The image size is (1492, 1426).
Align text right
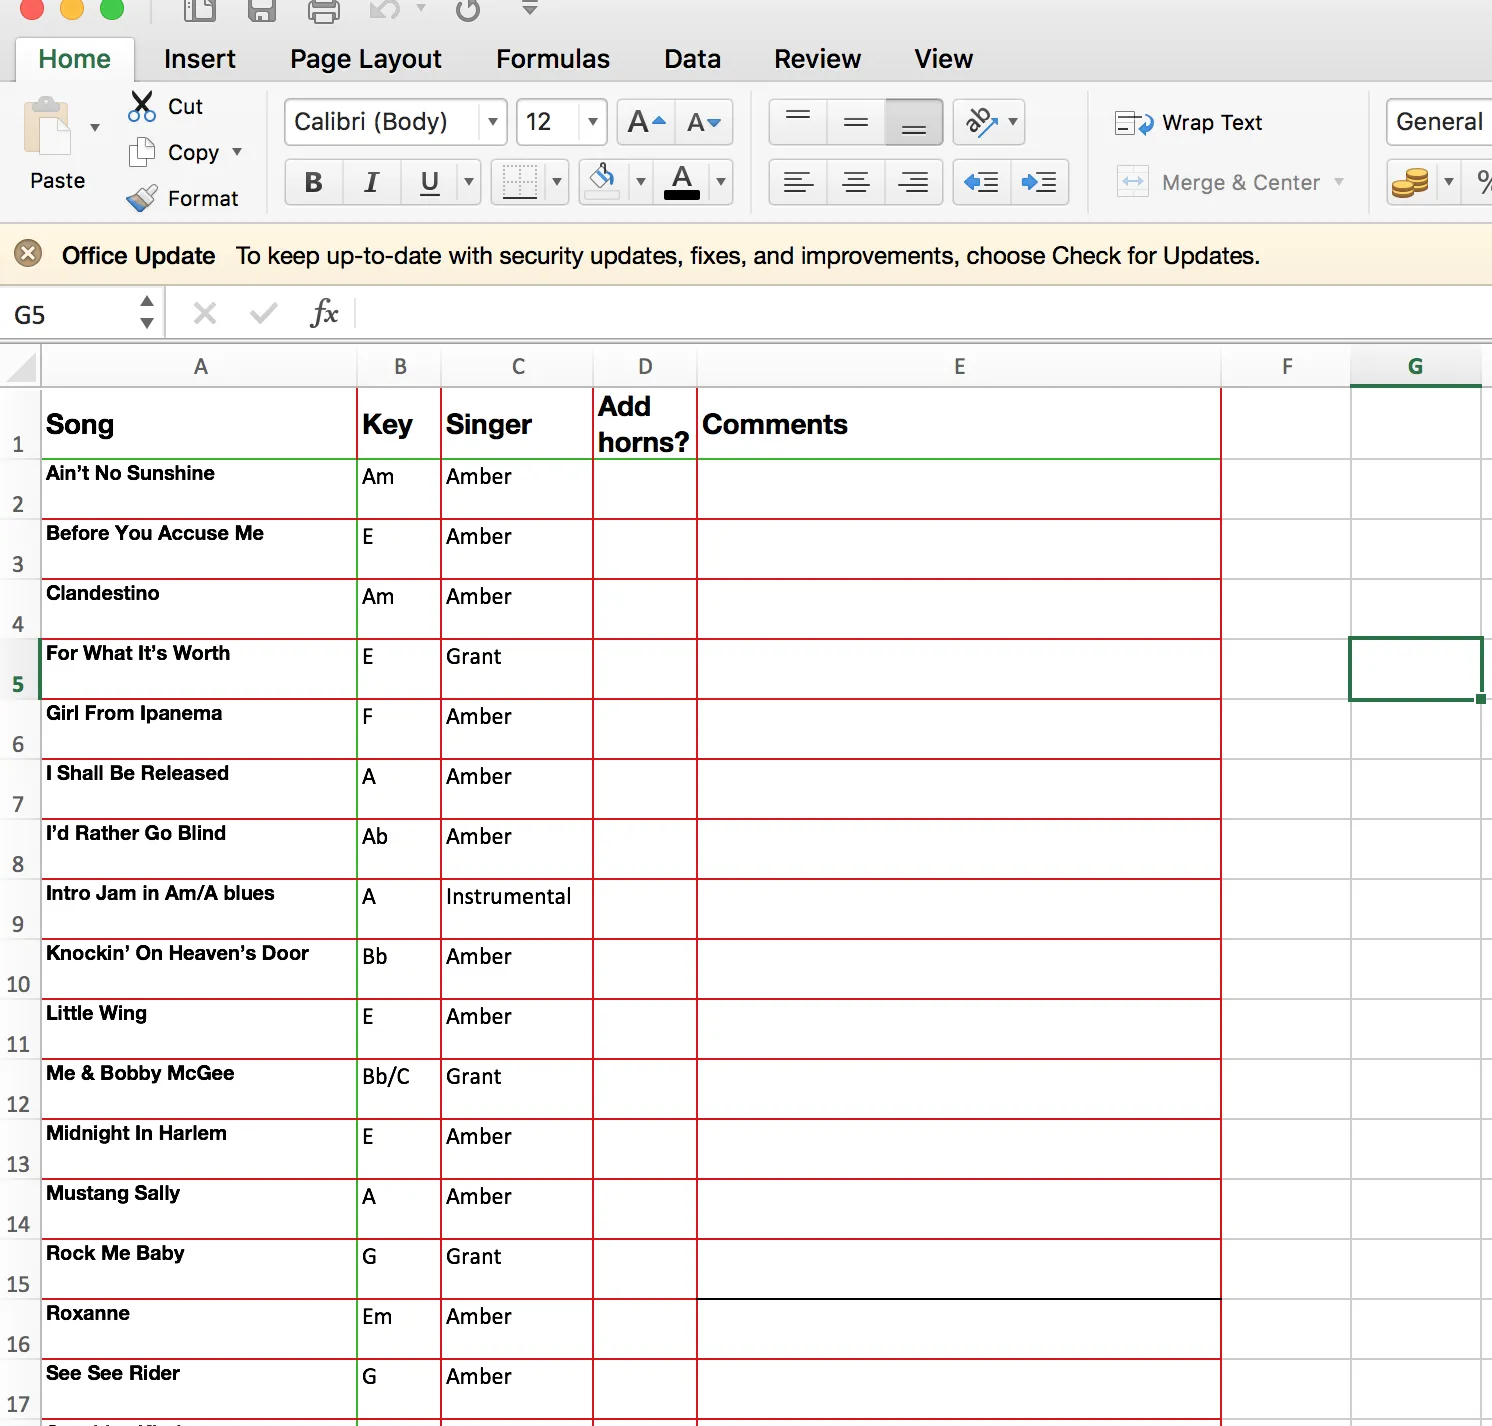[x=914, y=182]
